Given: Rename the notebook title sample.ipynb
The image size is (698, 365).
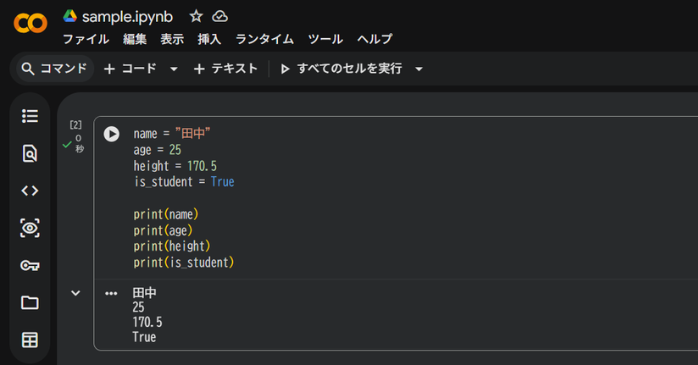Looking at the screenshot, I should pyautogui.click(x=127, y=17).
